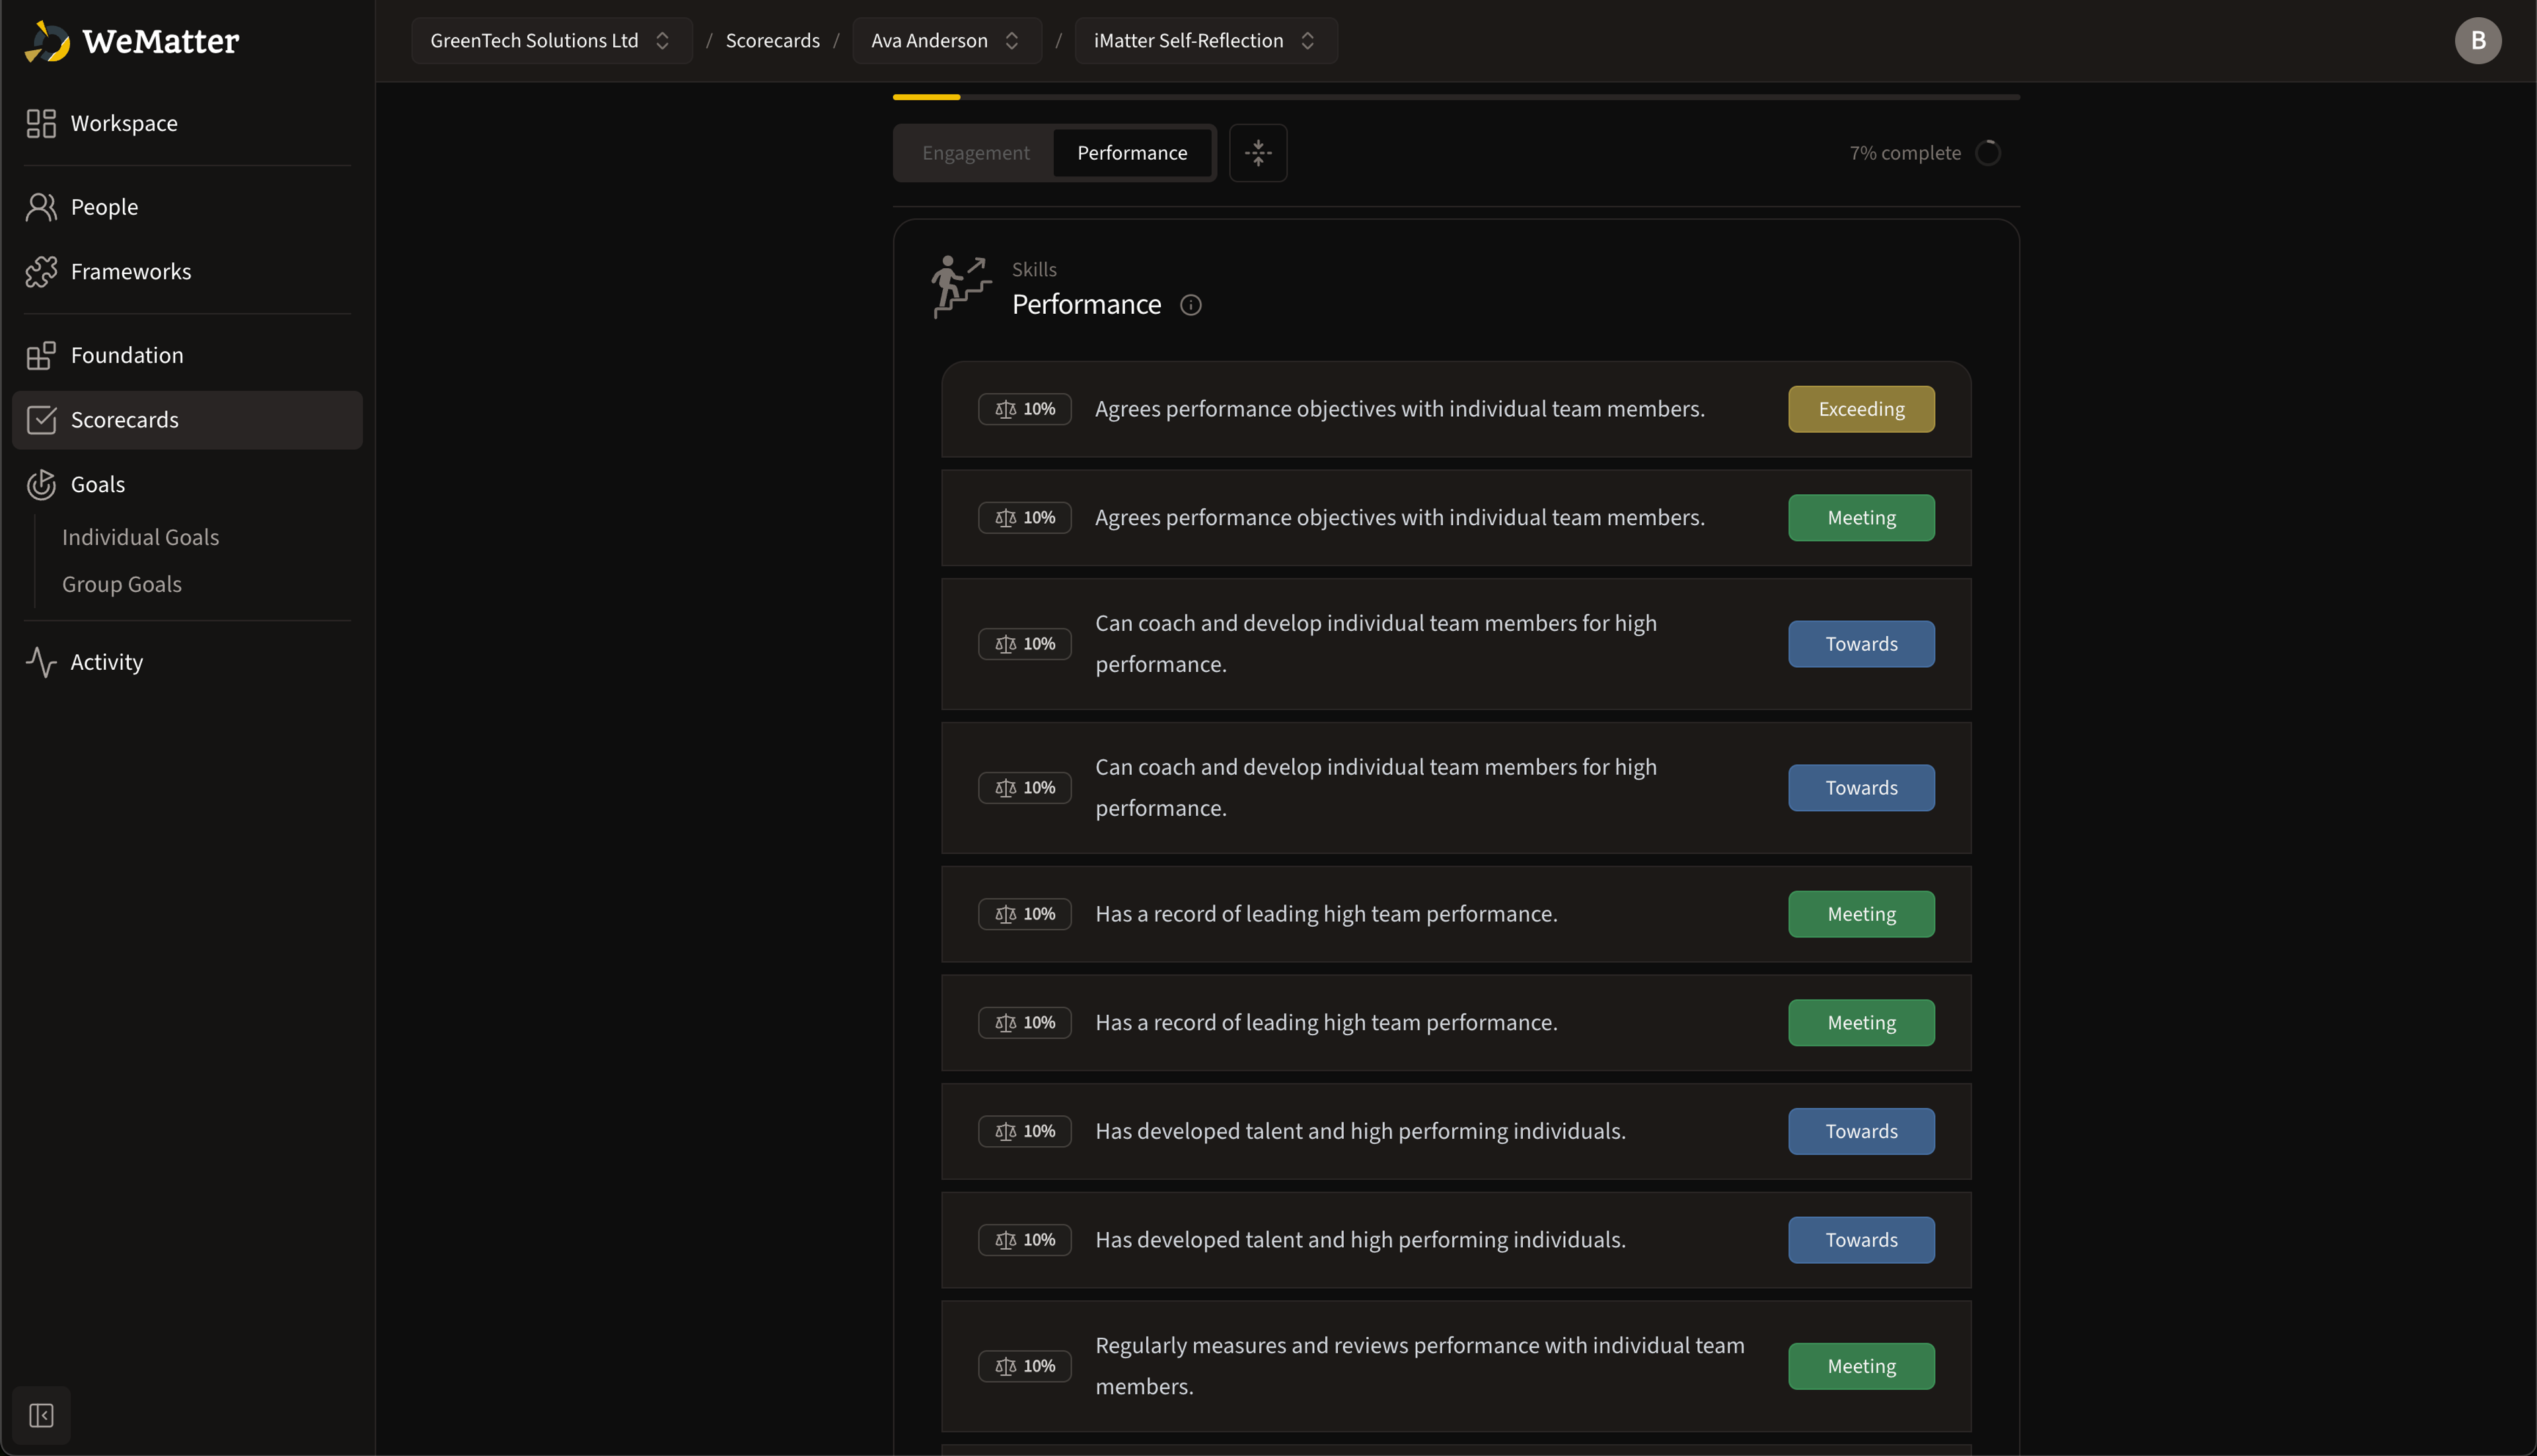Viewport: 2537px width, 1456px height.
Task: Open Frameworks section
Action: click(187, 271)
